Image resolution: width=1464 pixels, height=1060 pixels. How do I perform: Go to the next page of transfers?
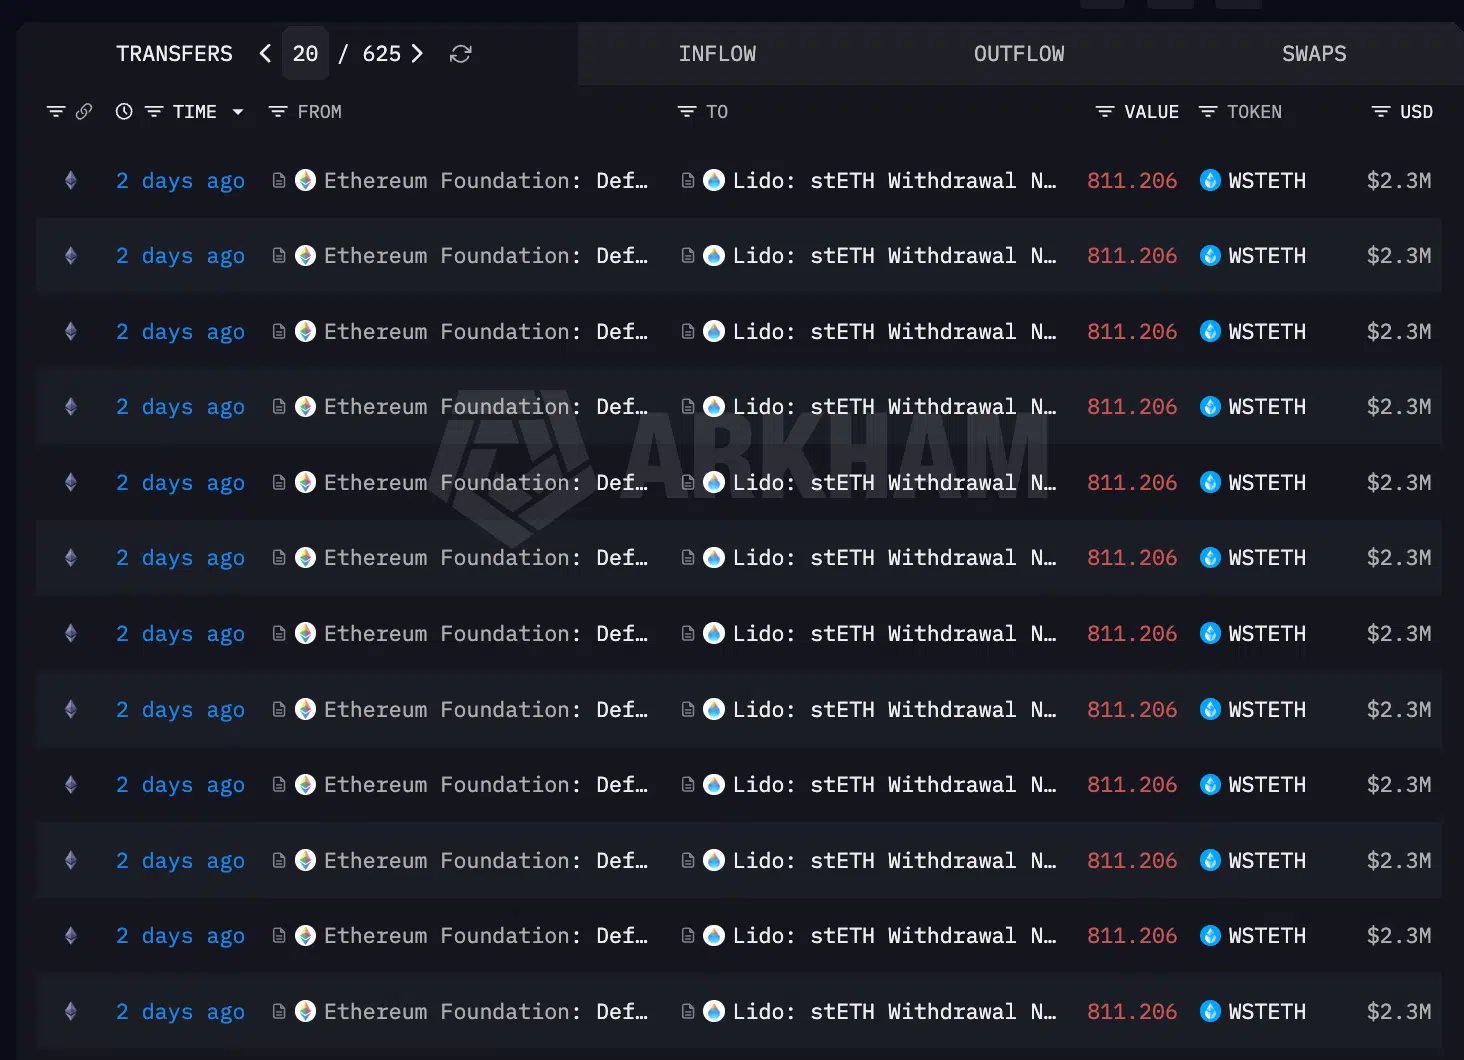[419, 53]
